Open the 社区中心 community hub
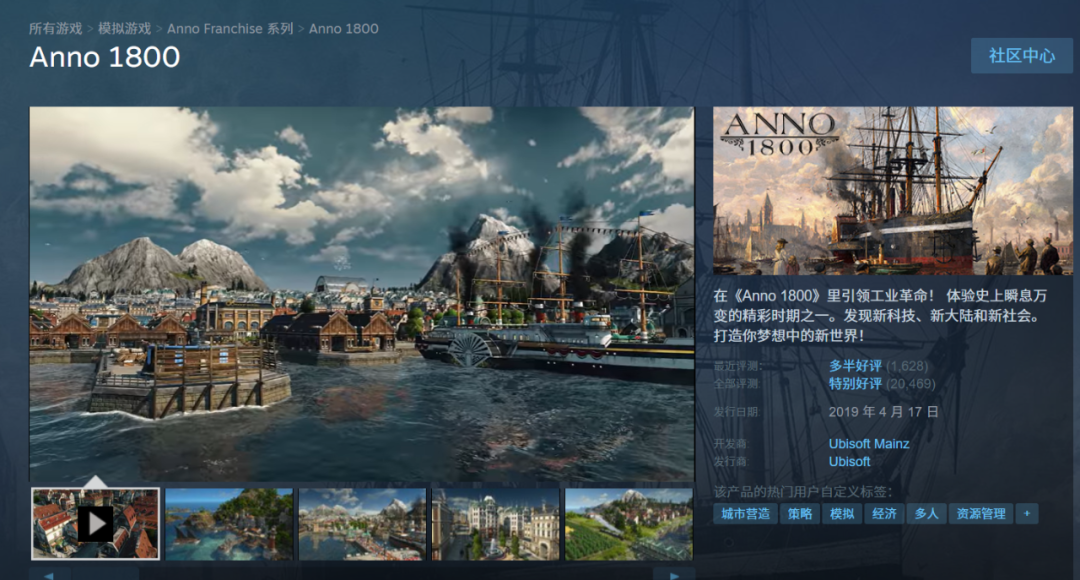The image size is (1080, 580). click(1021, 56)
